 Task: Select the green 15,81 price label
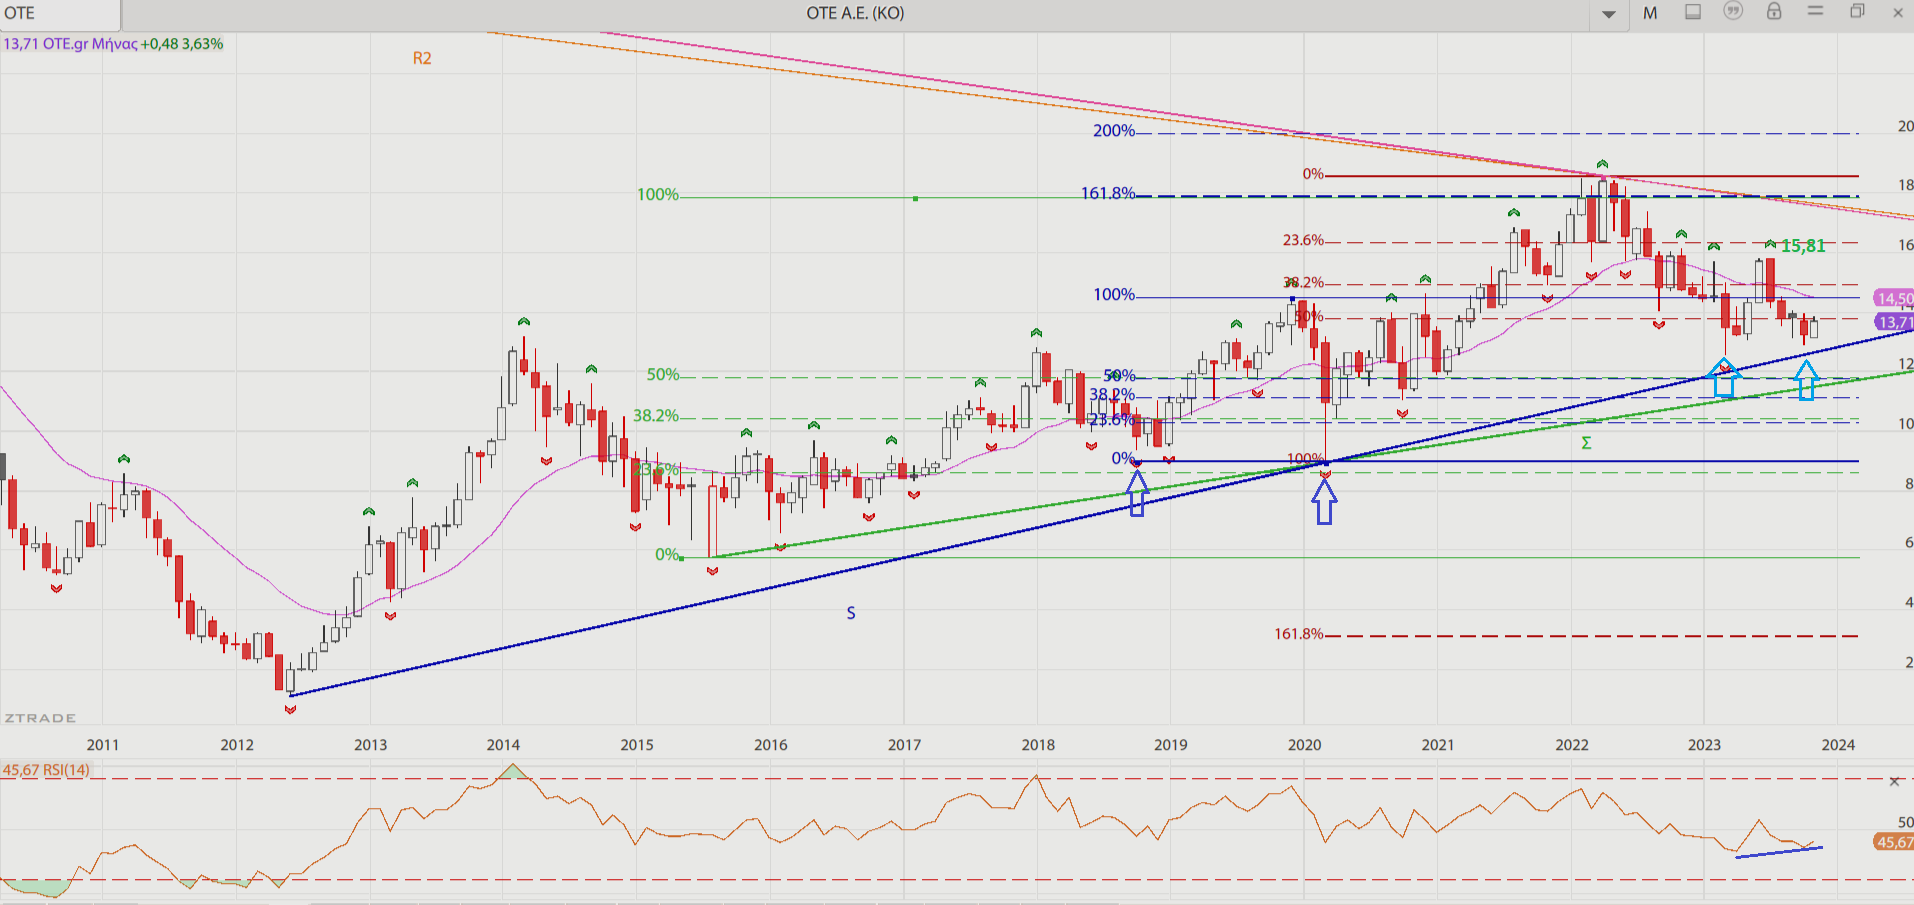pyautogui.click(x=1803, y=246)
